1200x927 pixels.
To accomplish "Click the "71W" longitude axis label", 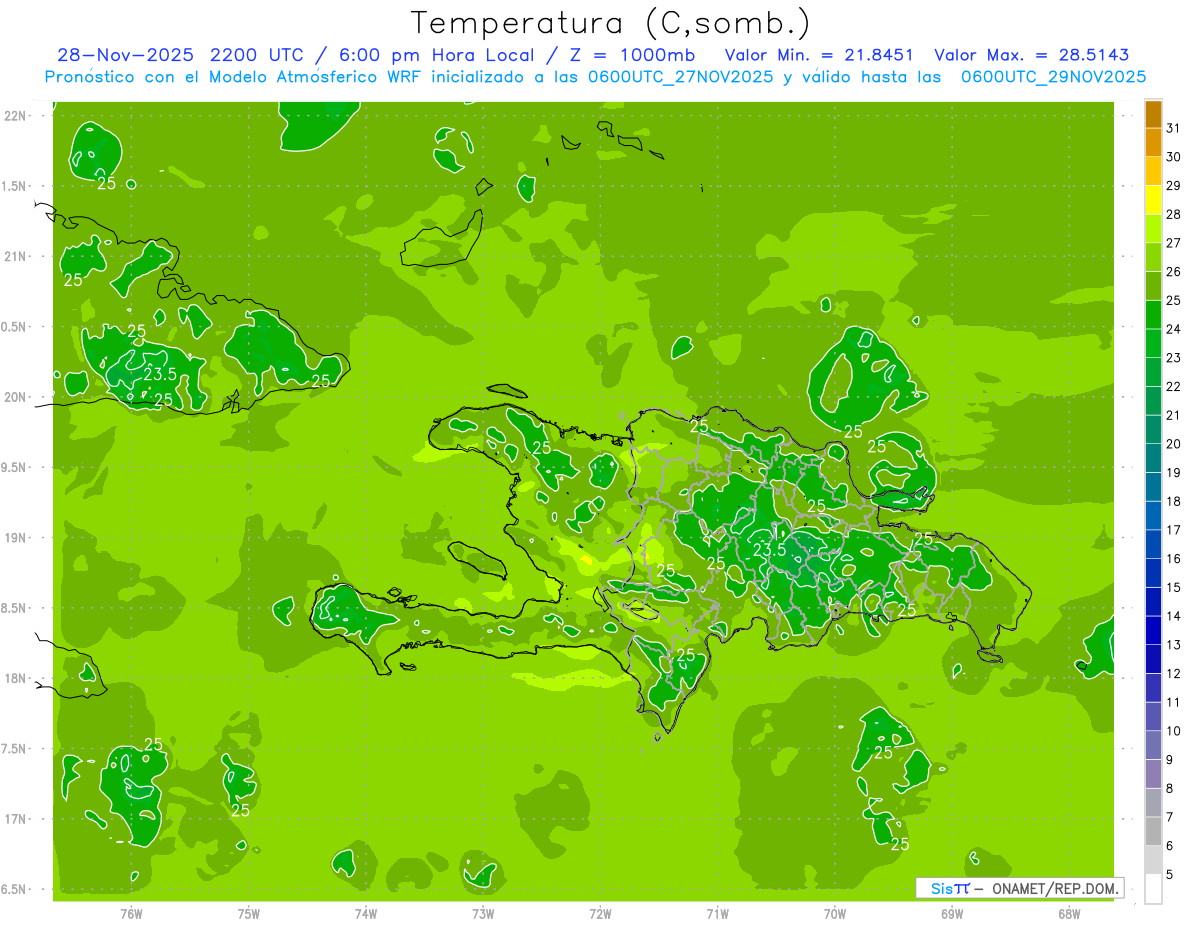I will (x=717, y=913).
